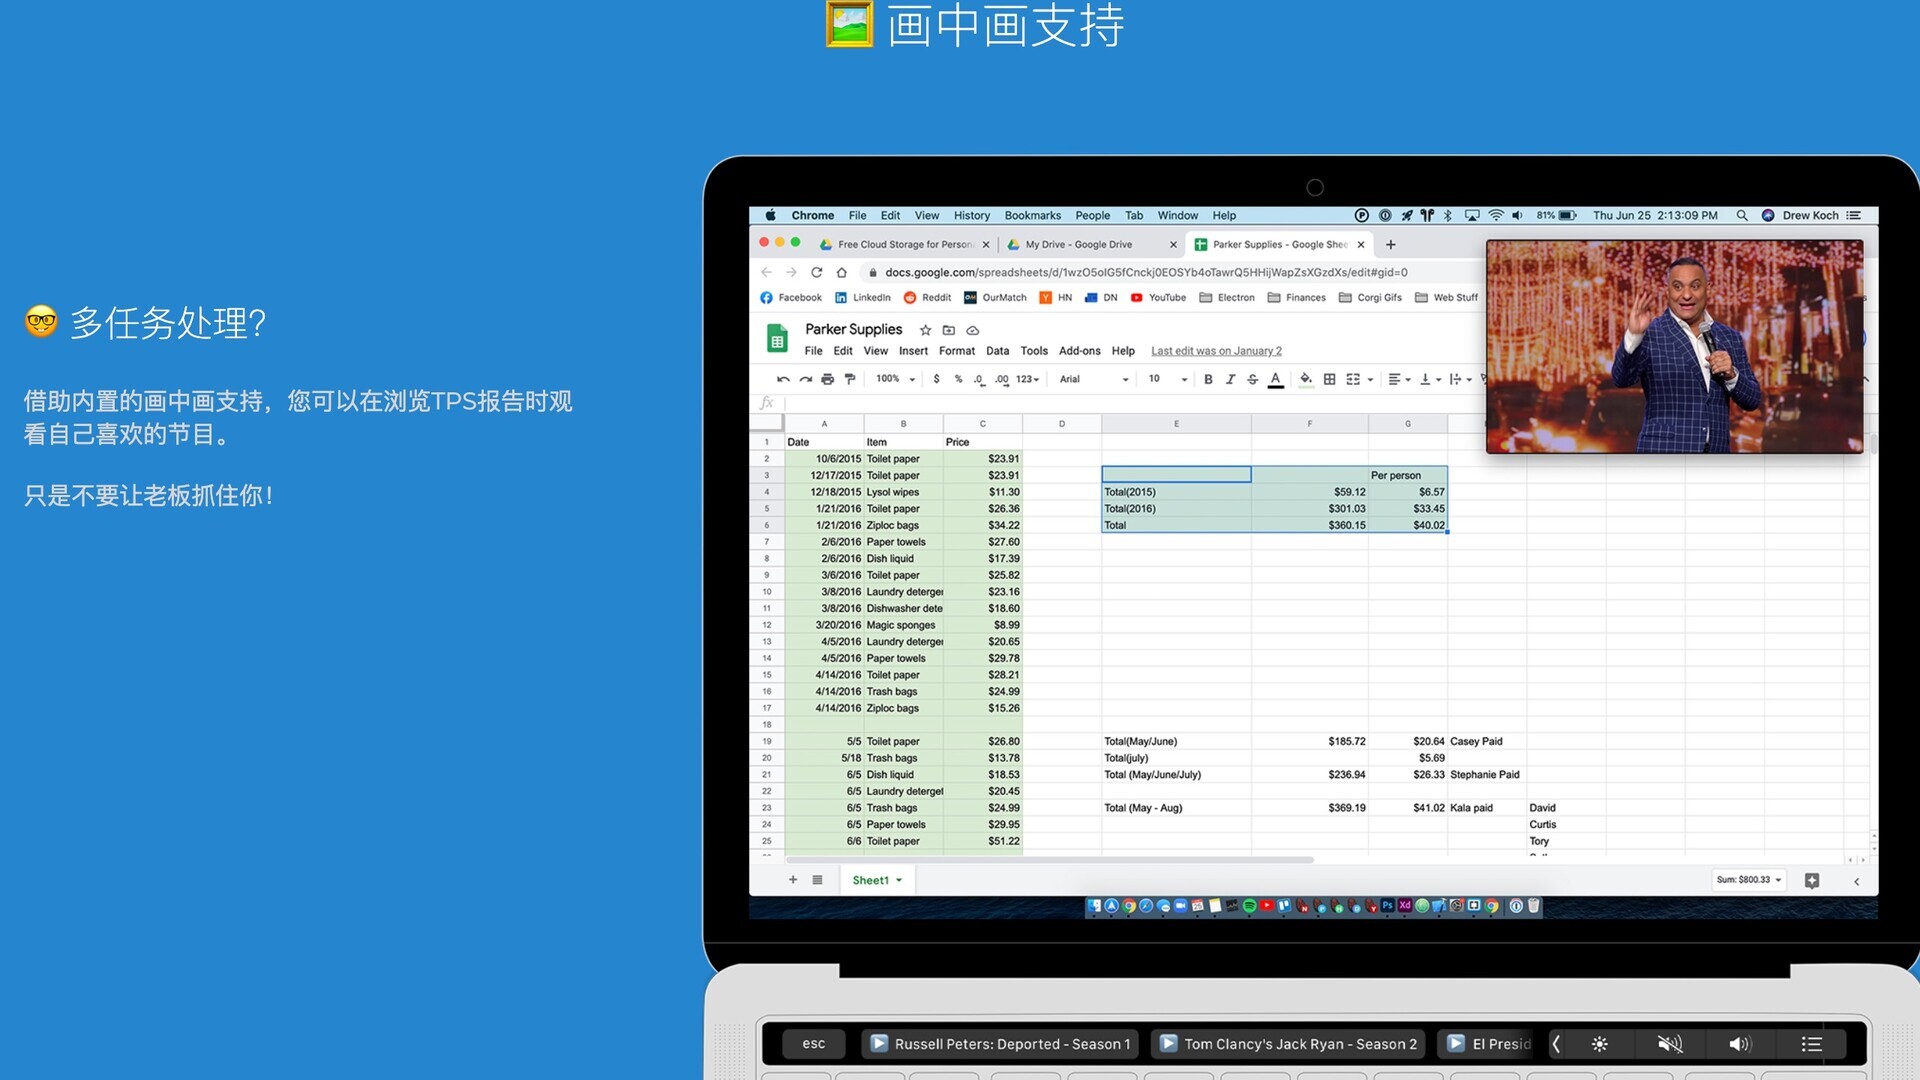The width and height of the screenshot is (1920, 1080).
Task: Toggle strikethrough formatting
Action: (1252, 379)
